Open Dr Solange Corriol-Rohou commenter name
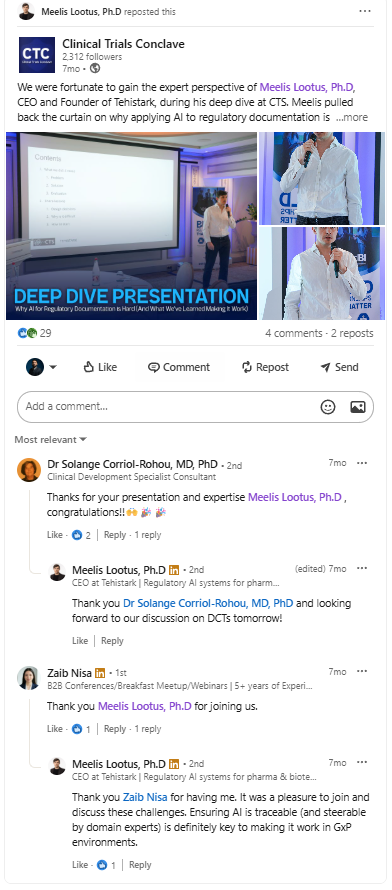The width and height of the screenshot is (392, 890). [x=132, y=464]
